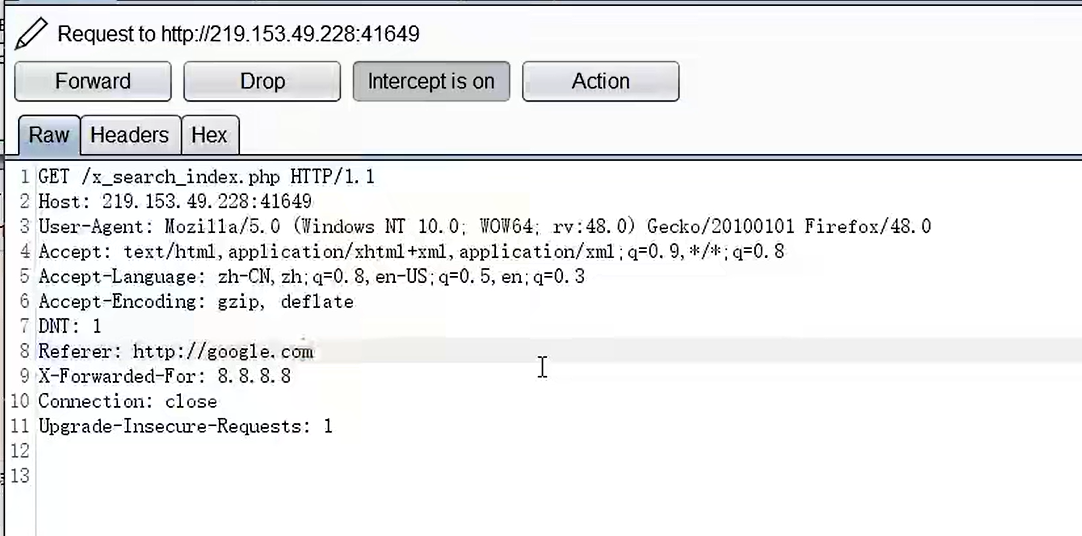The height and width of the screenshot is (536, 1082).
Task: Switch to the Headers tab
Action: coord(130,135)
